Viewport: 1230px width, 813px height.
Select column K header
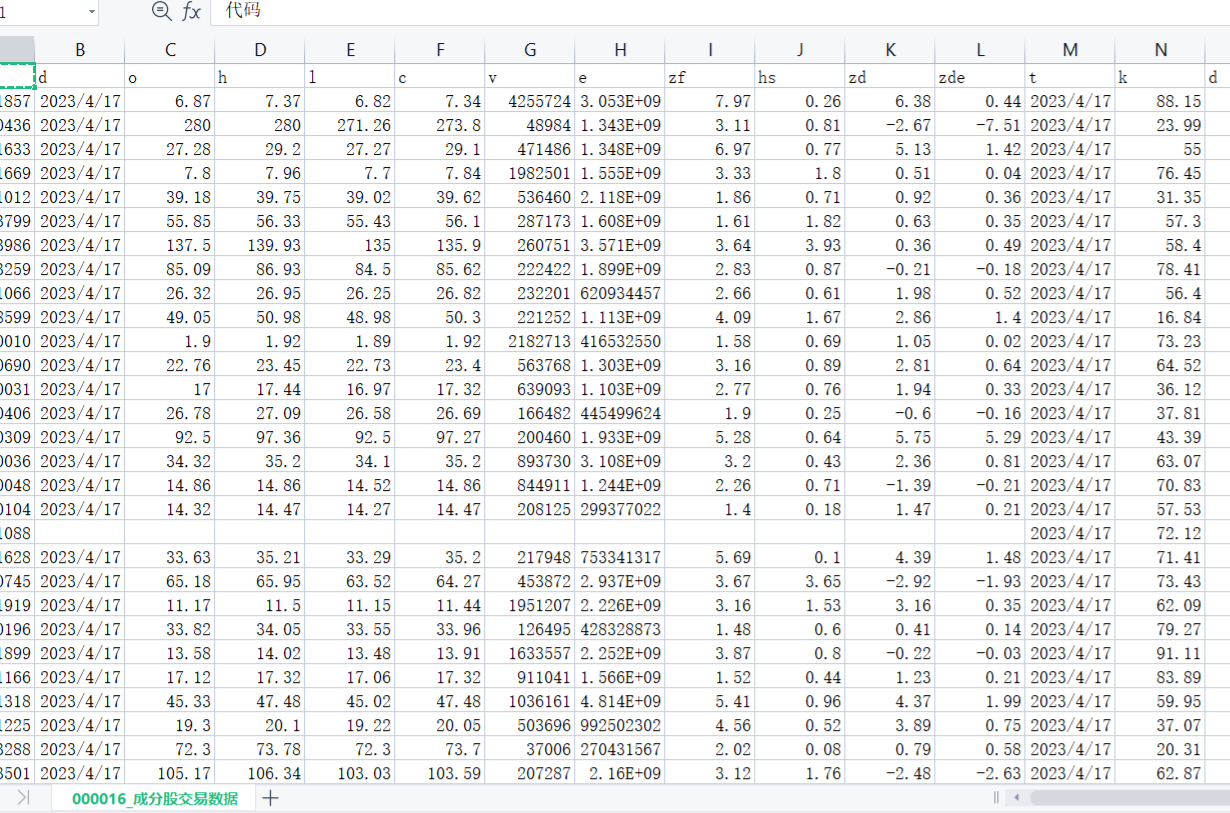pos(890,50)
